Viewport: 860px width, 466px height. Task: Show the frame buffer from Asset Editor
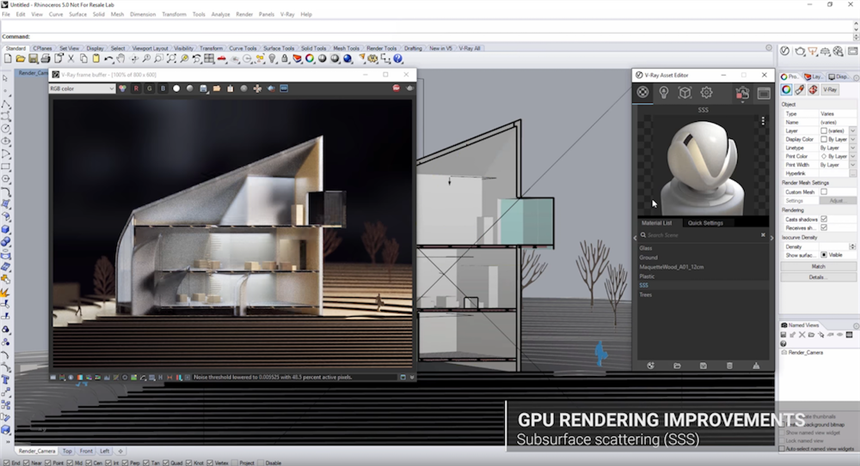[763, 93]
